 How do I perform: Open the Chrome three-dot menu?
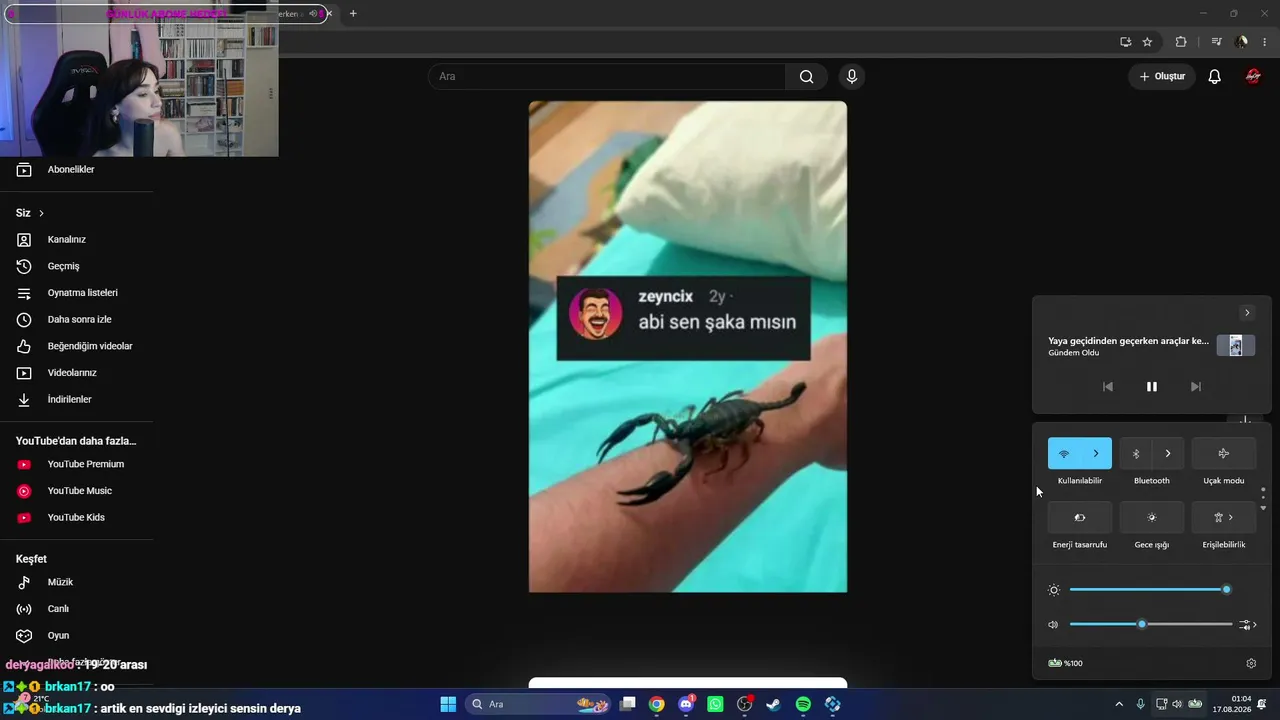click(1265, 42)
